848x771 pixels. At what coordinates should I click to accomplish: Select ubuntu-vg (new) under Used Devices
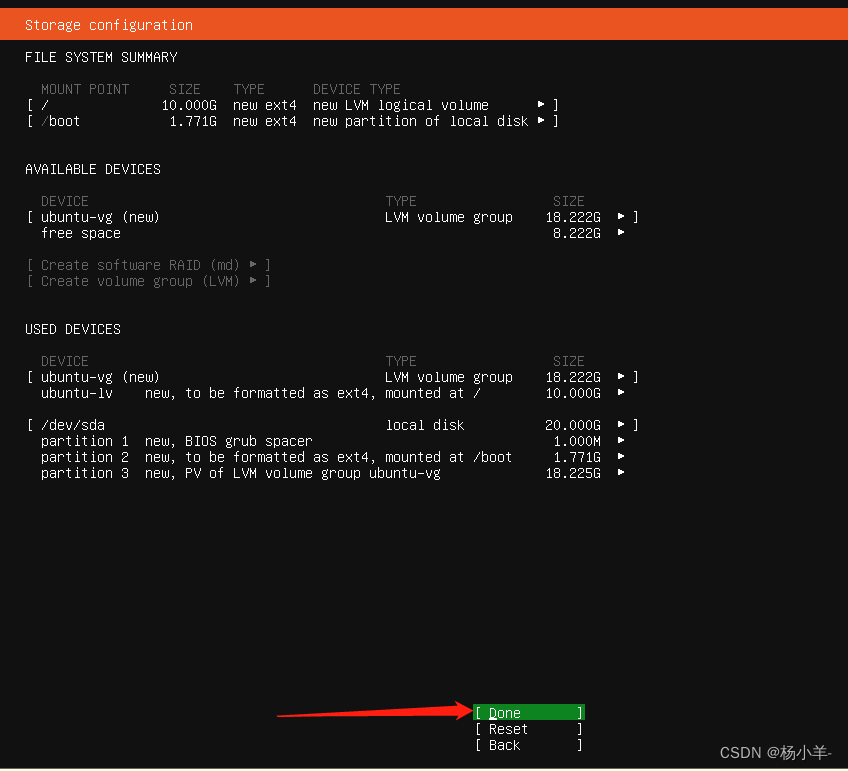click(333, 377)
